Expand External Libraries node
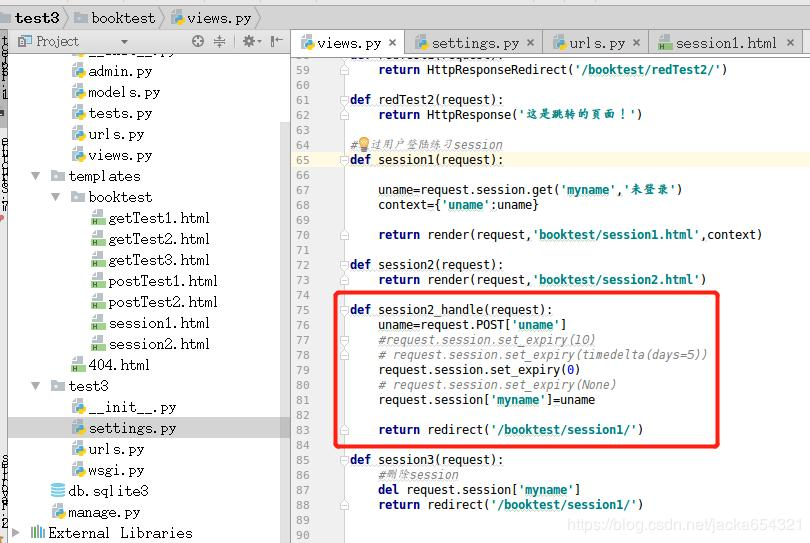This screenshot has width=810, height=543. 15,532
